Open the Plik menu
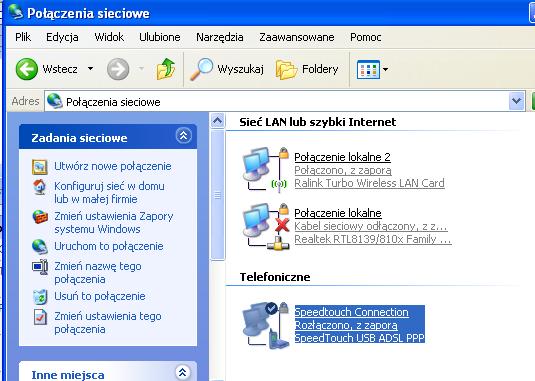Screen dimensions: 535x381 tap(23, 37)
